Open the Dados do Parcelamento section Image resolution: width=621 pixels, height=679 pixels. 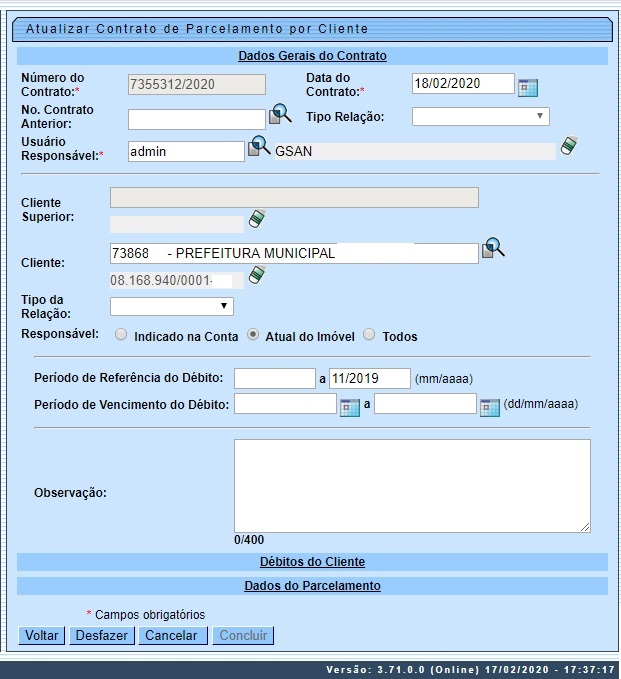click(x=312, y=586)
